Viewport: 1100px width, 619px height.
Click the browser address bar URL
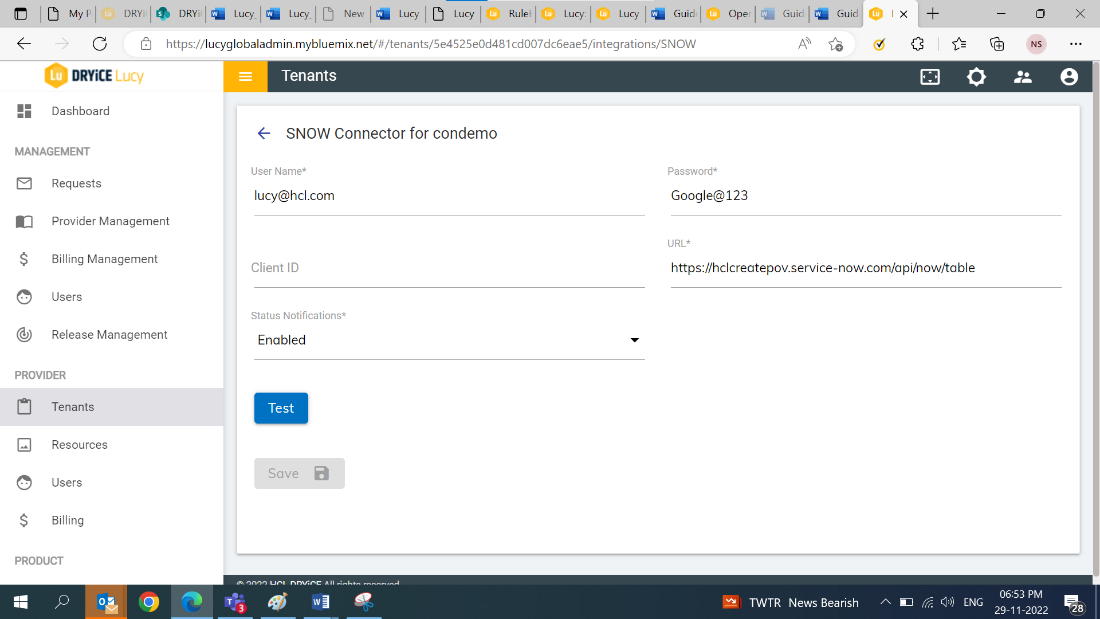431,44
